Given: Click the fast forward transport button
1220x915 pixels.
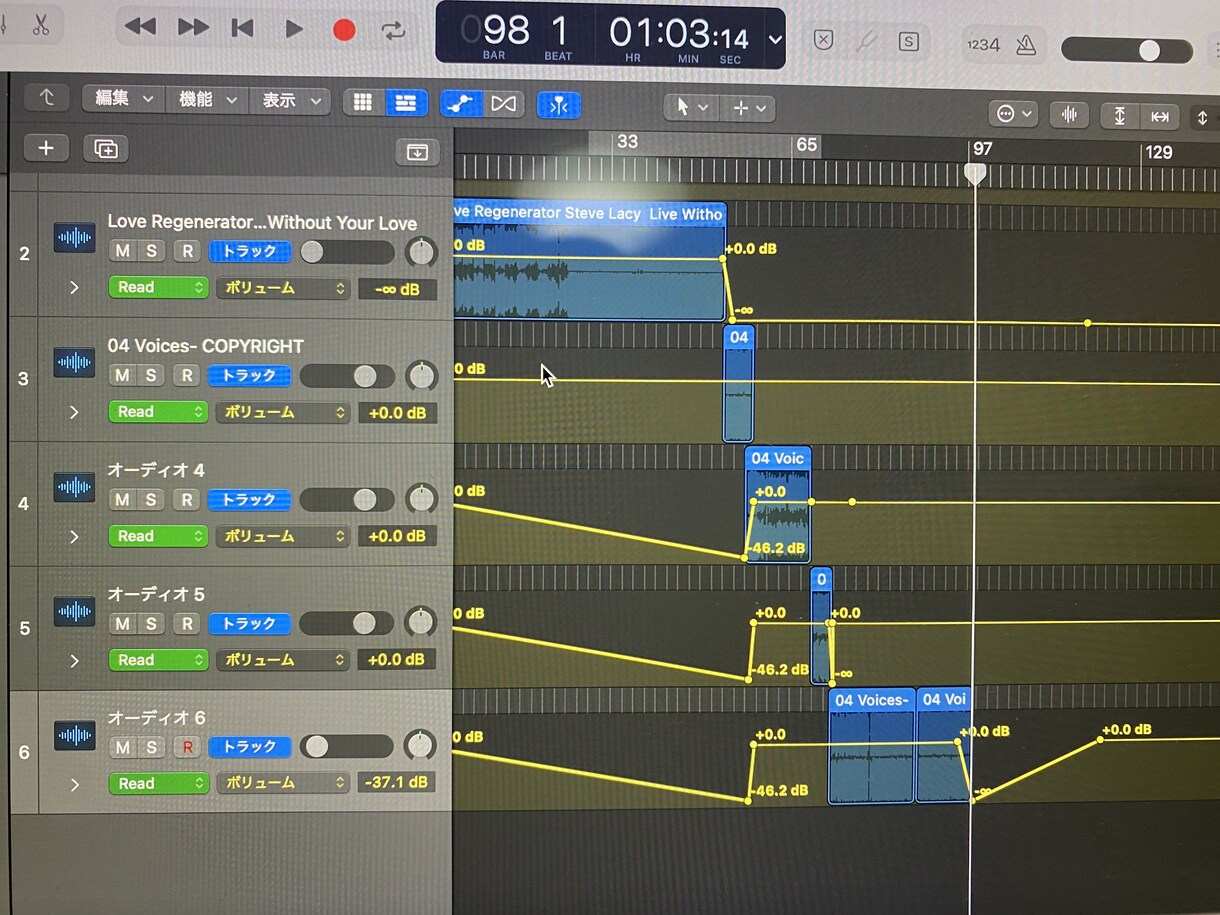Looking at the screenshot, I should pos(193,28).
